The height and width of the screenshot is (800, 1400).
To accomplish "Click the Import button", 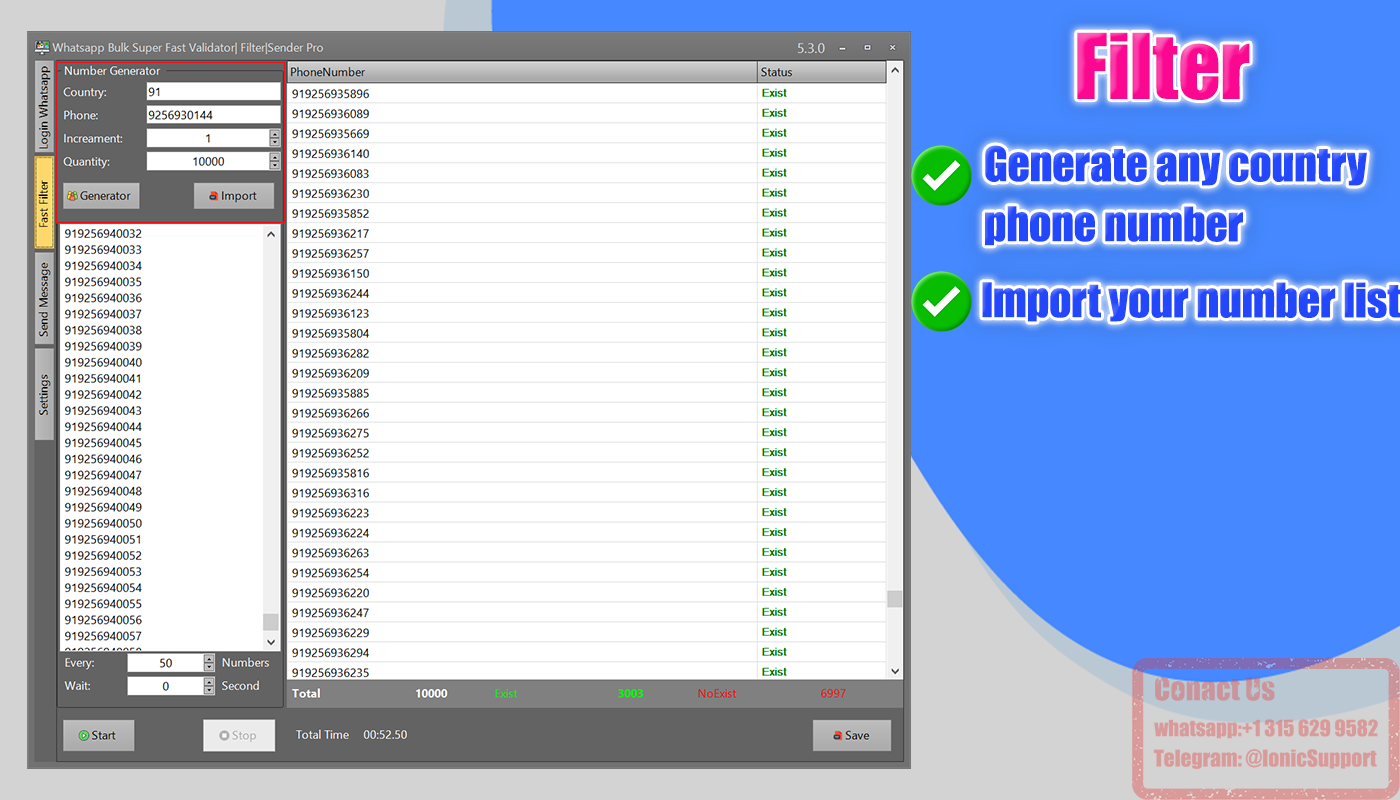I will tap(233, 196).
